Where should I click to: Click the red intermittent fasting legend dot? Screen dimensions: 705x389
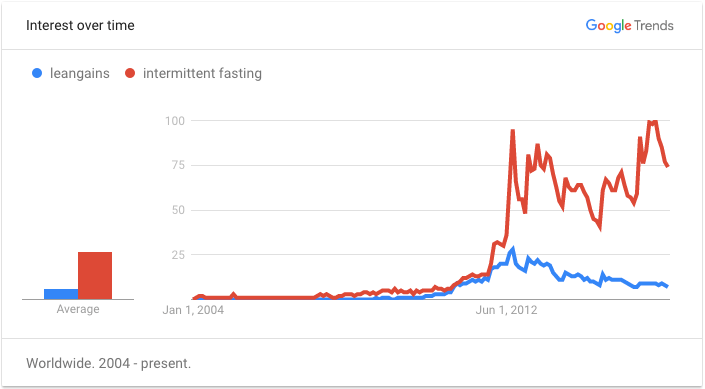tap(130, 73)
